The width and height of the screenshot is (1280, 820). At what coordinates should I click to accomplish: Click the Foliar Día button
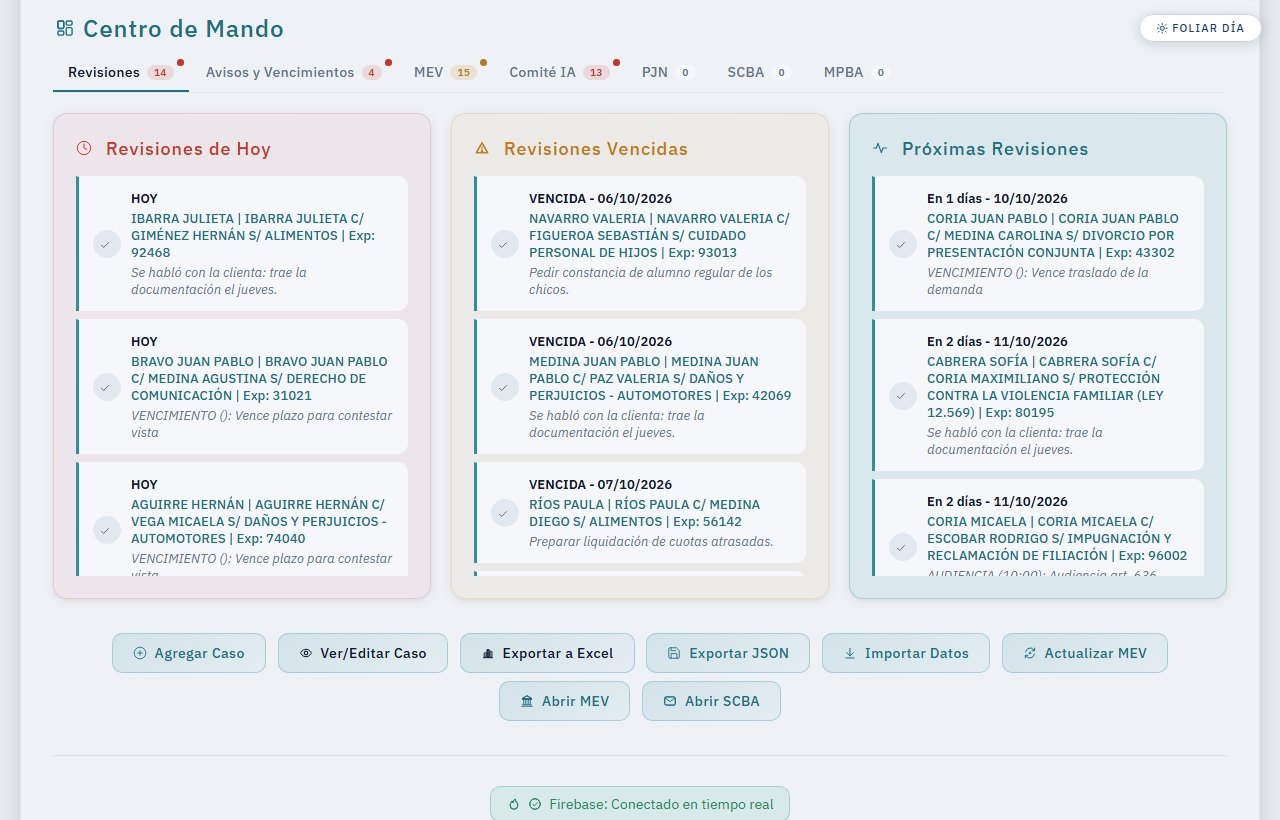click(1200, 28)
